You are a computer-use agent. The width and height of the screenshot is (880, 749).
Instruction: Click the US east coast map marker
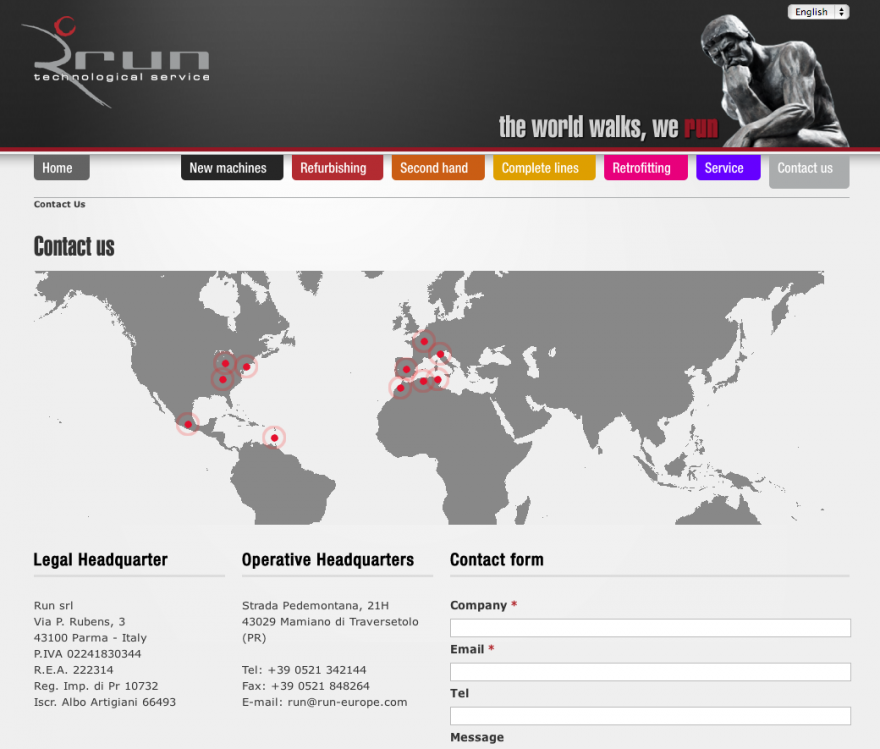pos(246,366)
